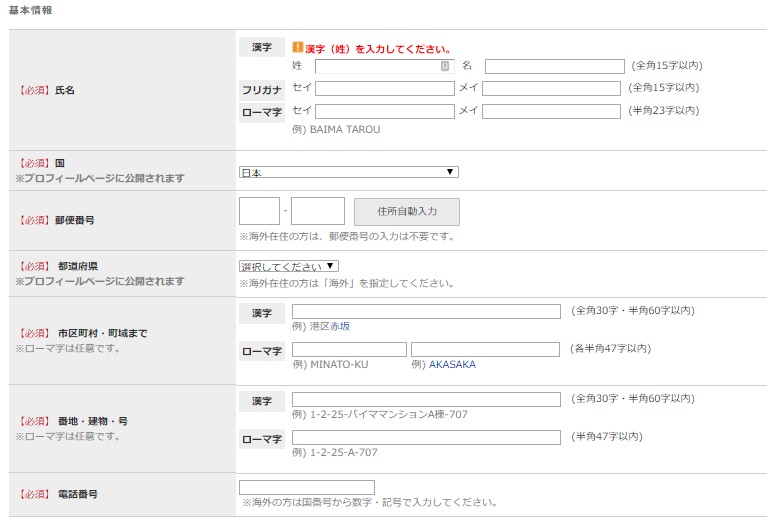Select the second 郵便番号 postal code box
Viewport: 771px width, 523px height.
click(317, 211)
